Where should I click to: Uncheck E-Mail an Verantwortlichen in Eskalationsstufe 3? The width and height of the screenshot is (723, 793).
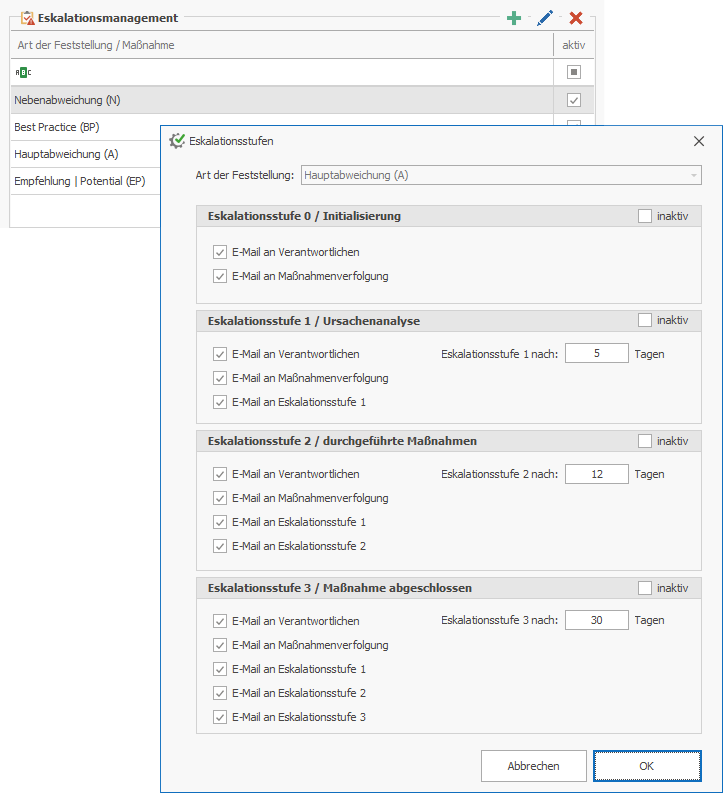[220, 621]
